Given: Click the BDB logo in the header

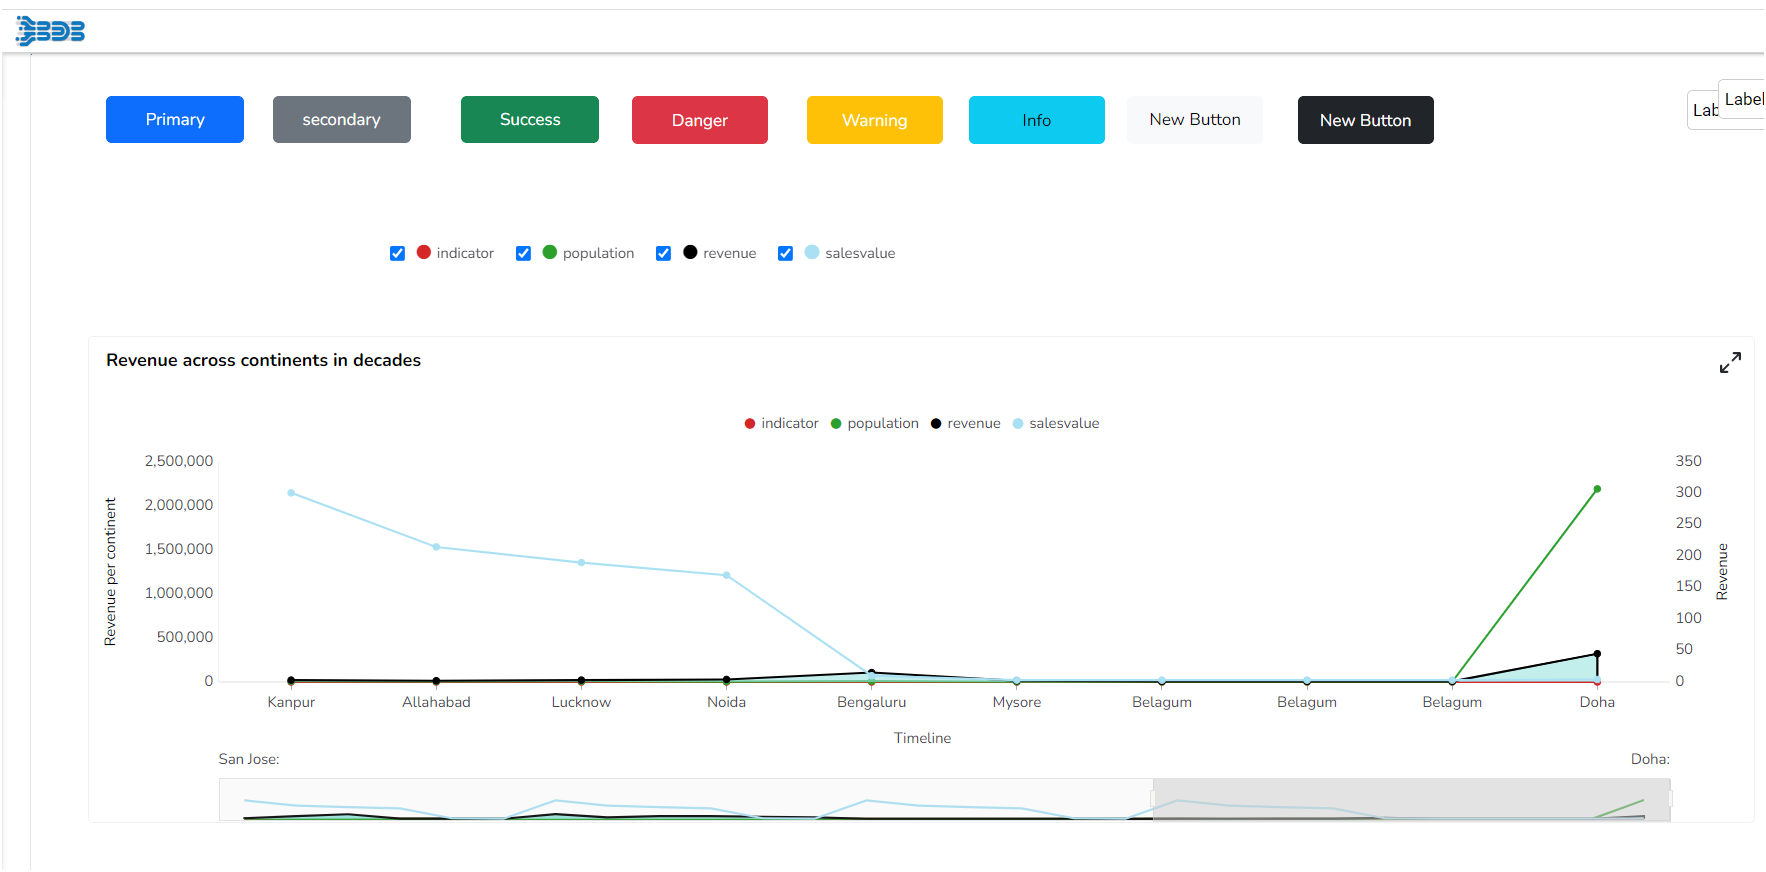Looking at the screenshot, I should [50, 31].
